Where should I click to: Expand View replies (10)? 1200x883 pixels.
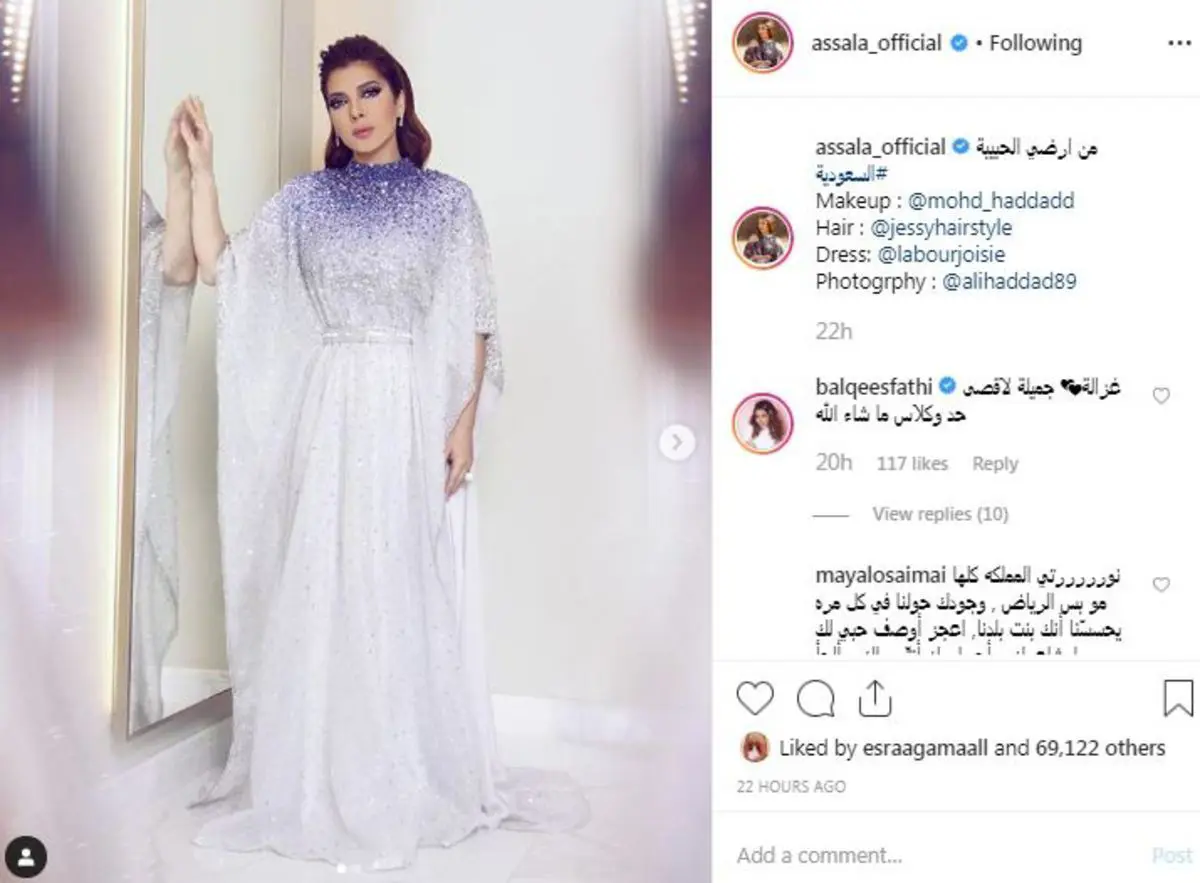(x=940, y=514)
